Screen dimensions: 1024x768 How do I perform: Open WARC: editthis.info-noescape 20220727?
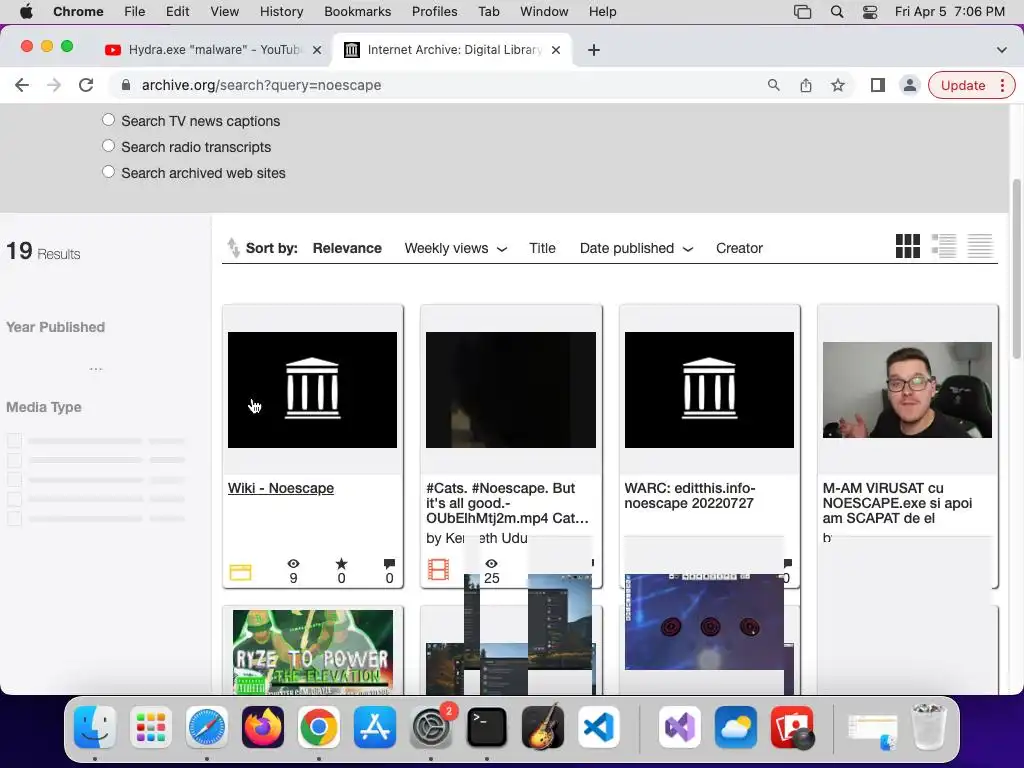[690, 496]
